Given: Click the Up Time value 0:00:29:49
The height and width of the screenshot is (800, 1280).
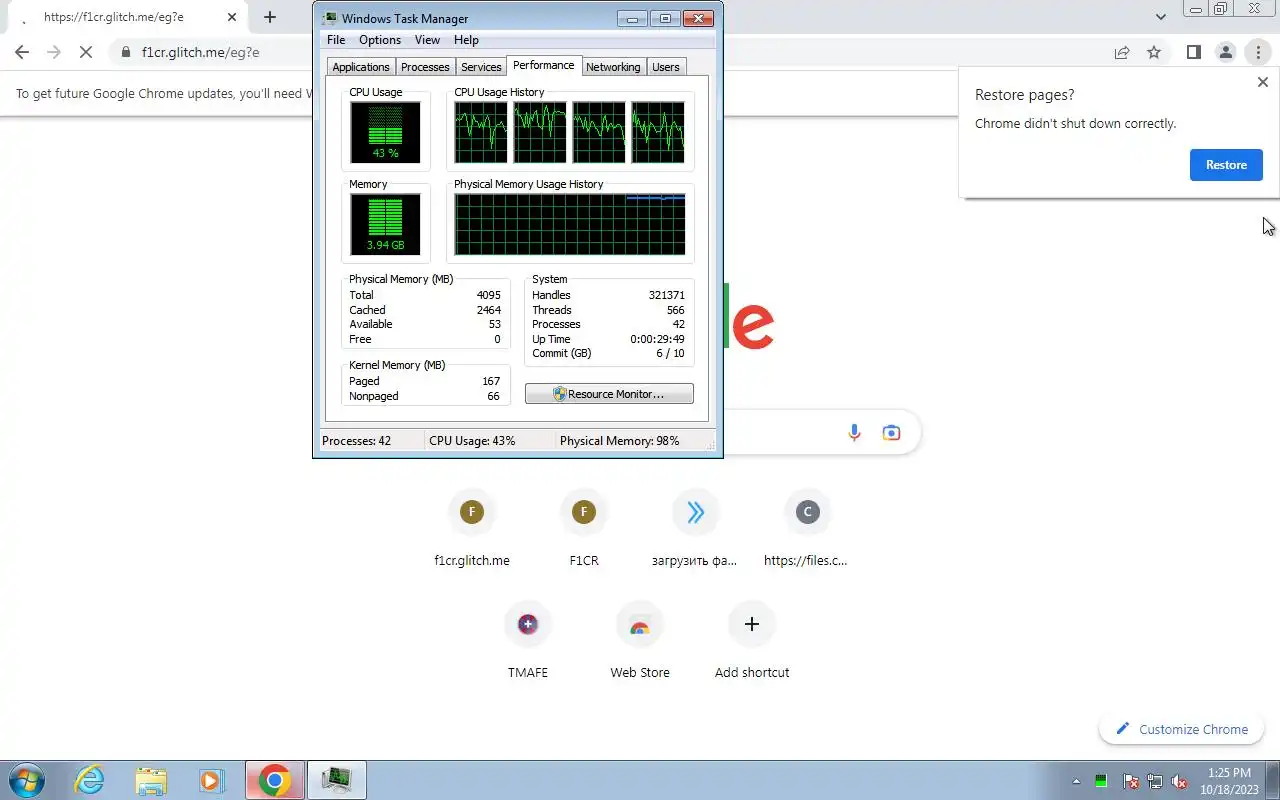Looking at the screenshot, I should tap(657, 339).
